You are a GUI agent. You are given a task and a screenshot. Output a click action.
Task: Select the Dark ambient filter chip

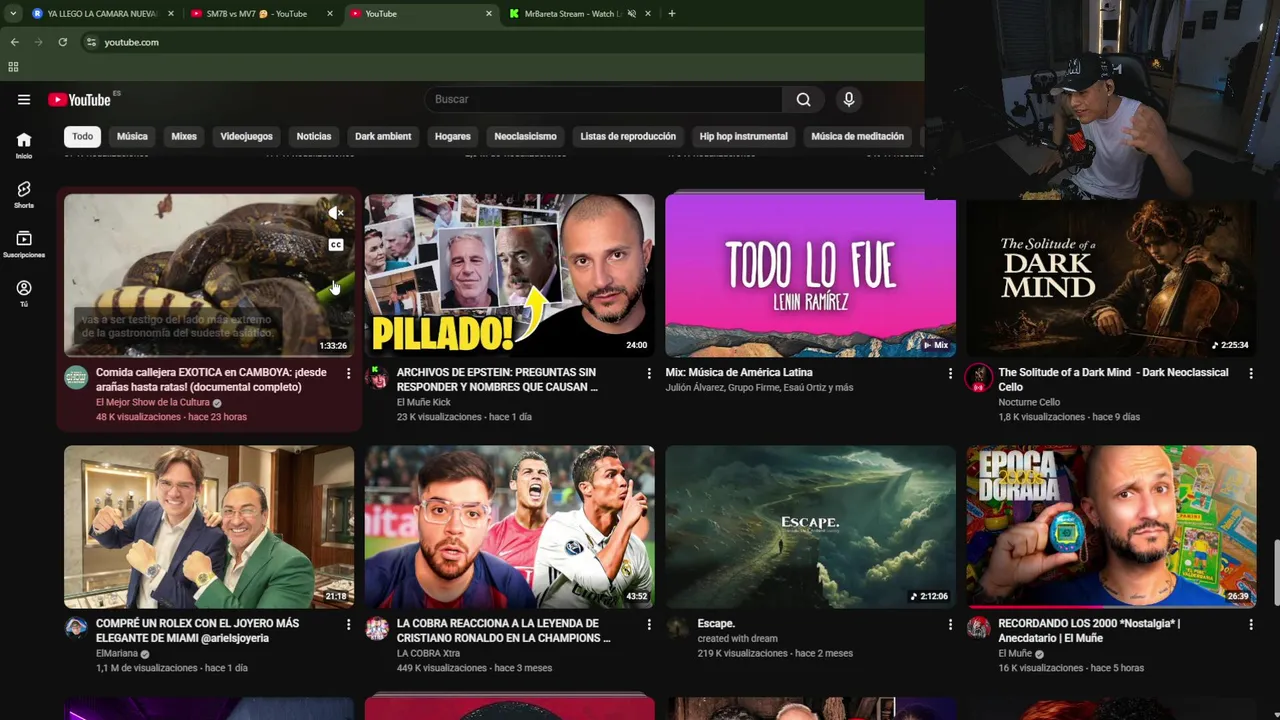(x=383, y=136)
